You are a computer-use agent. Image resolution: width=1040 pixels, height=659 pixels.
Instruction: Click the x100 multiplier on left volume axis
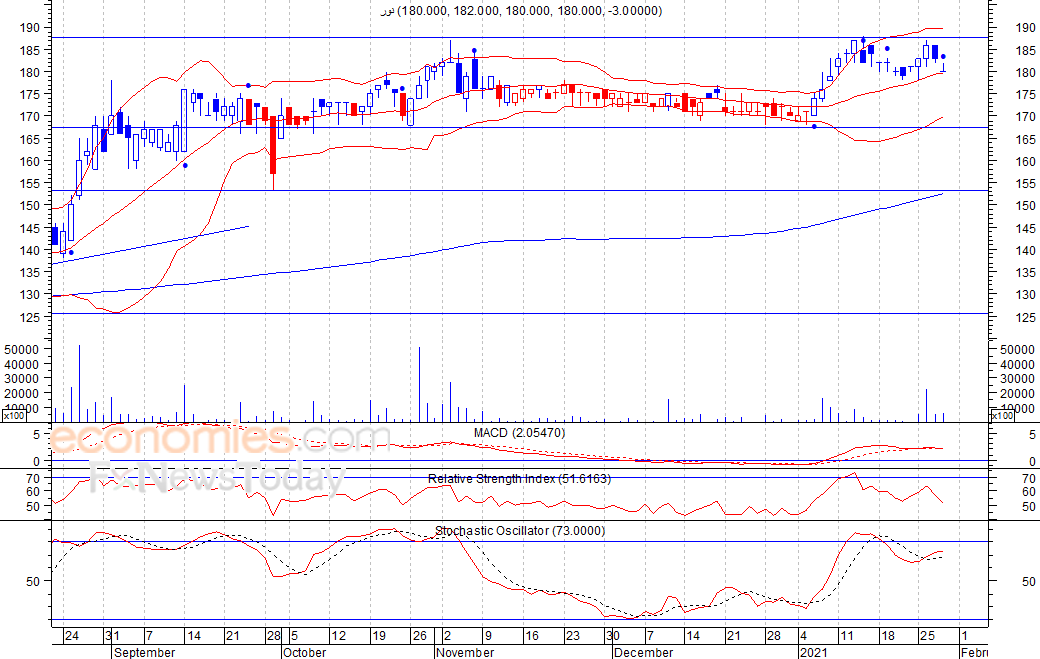point(14,416)
